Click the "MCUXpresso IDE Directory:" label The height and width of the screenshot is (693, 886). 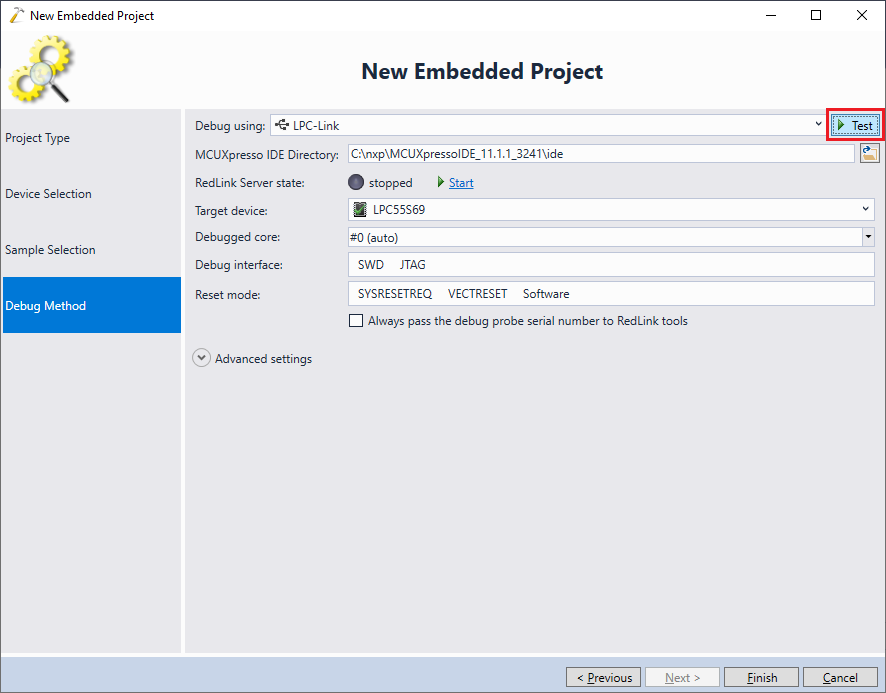(267, 154)
